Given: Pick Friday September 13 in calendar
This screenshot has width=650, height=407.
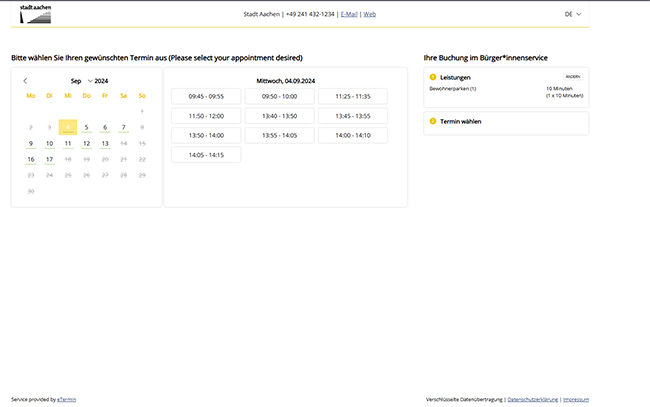Looking at the screenshot, I should tap(105, 143).
